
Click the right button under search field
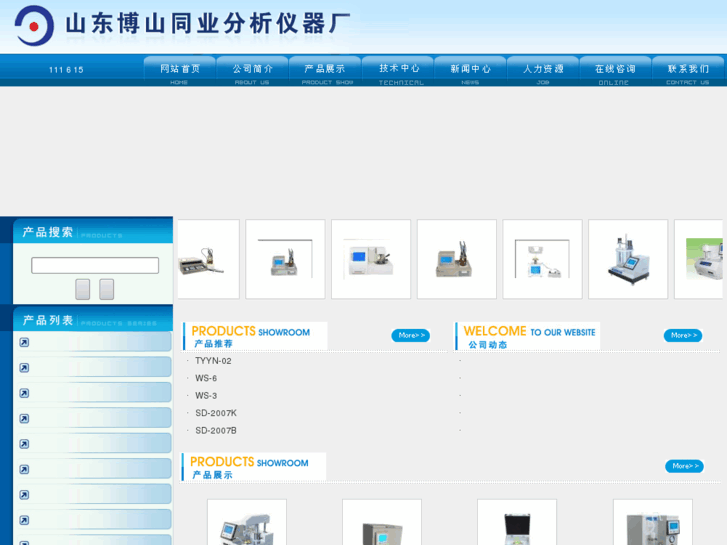click(x=107, y=289)
